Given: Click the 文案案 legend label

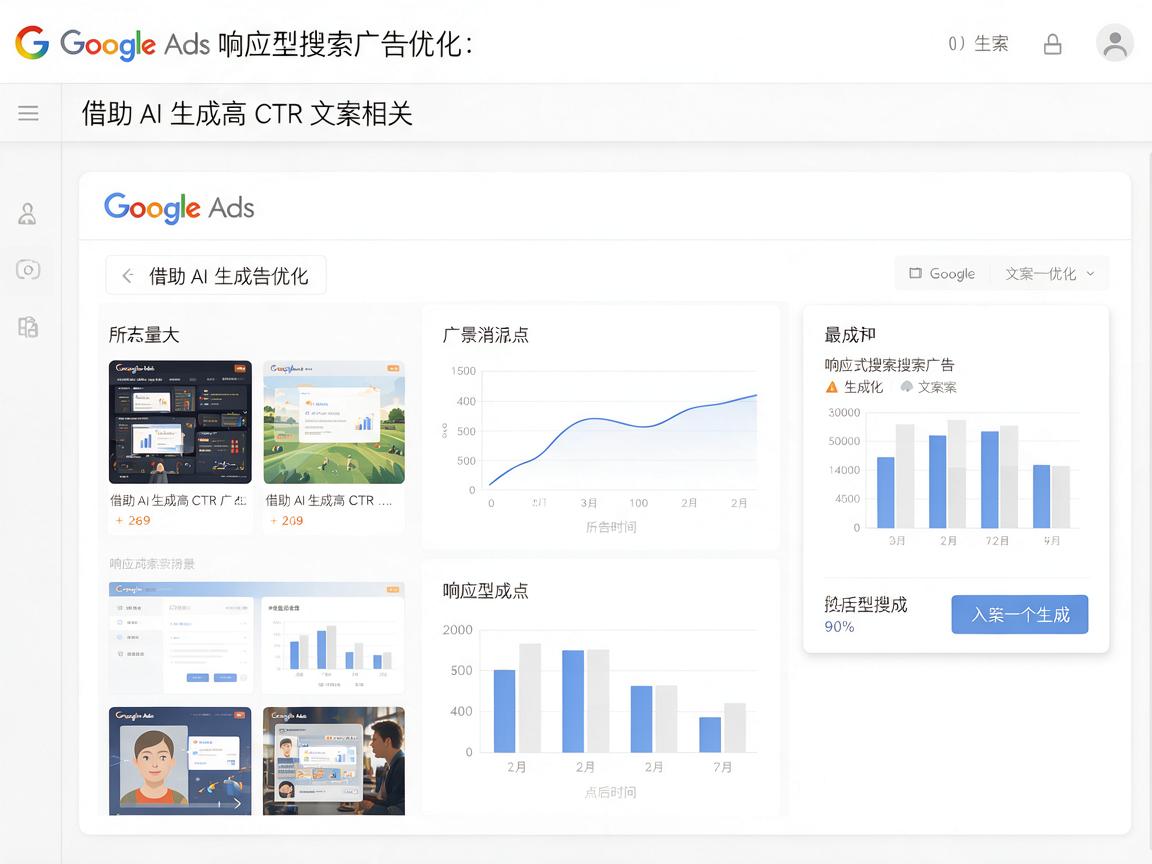Looking at the screenshot, I should (x=937, y=387).
